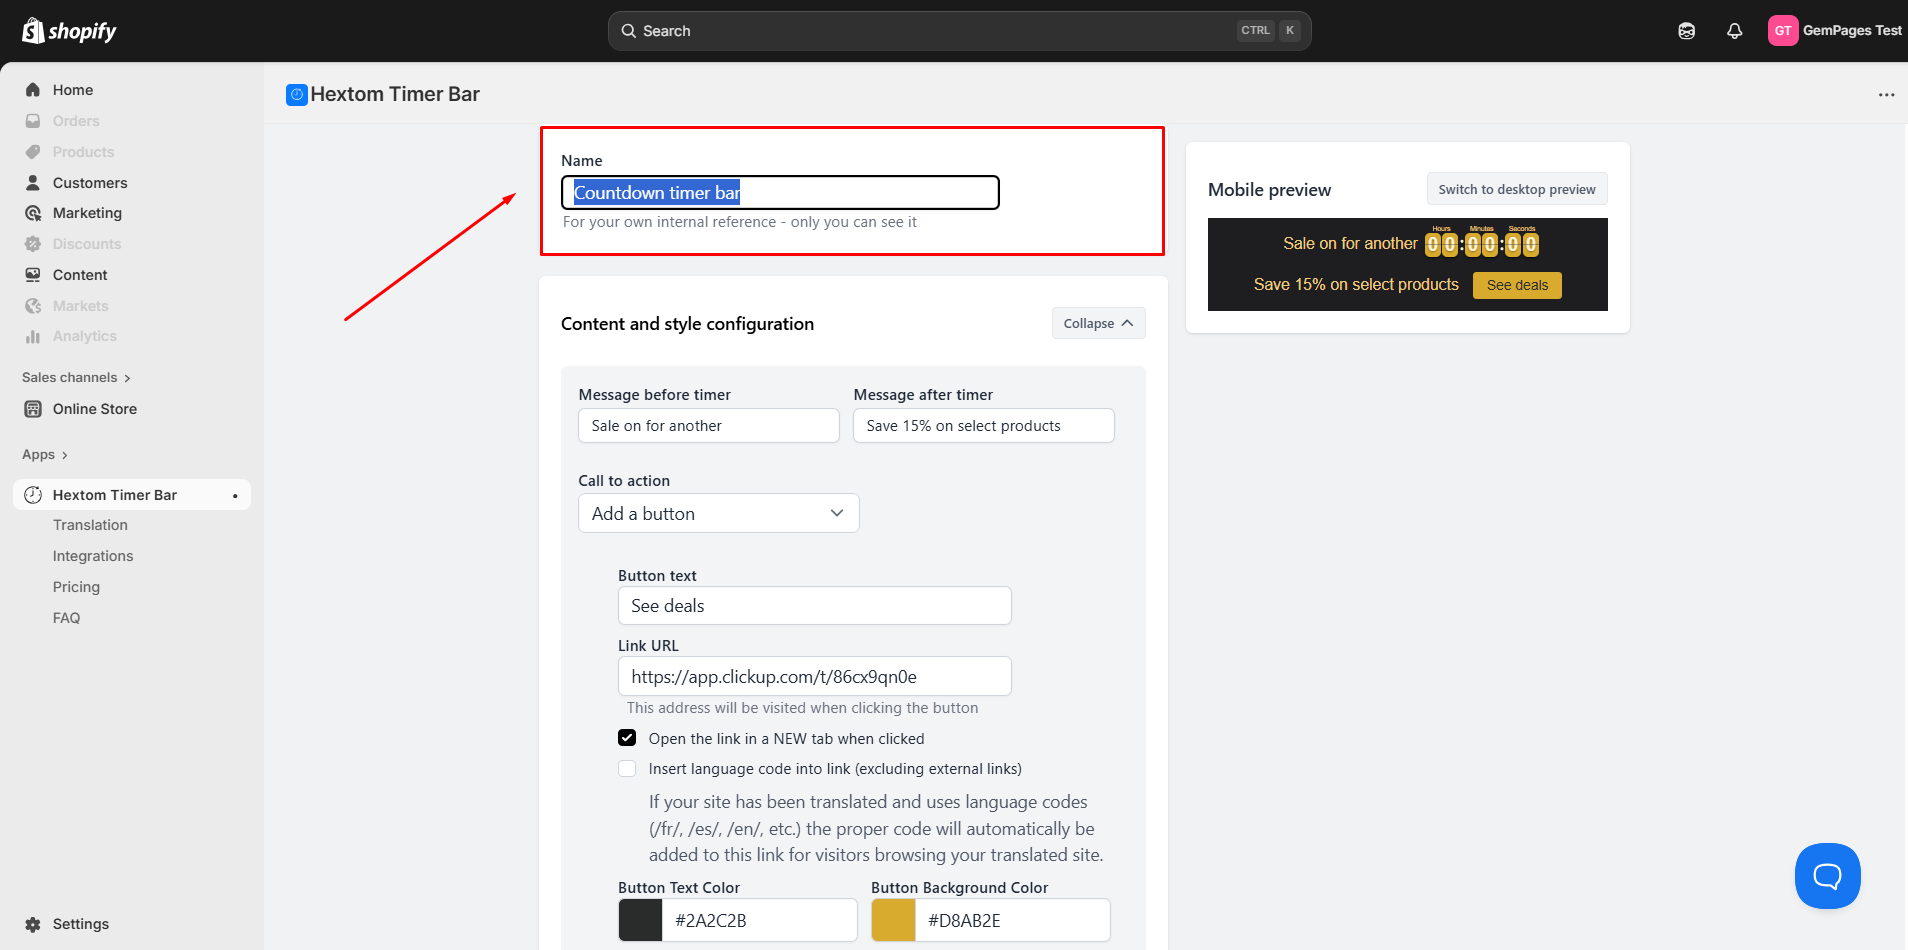1908x950 pixels.
Task: Open the chat support bubble icon
Action: click(x=1827, y=876)
